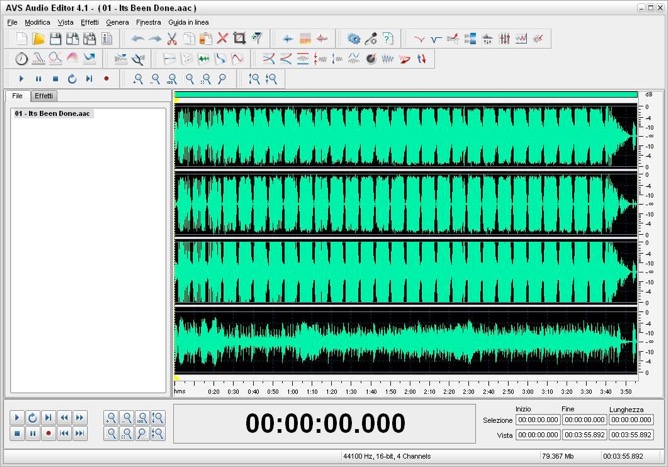Zoom out using the second top toolbar magnifier
This screenshot has height=467, width=668.
(155, 79)
